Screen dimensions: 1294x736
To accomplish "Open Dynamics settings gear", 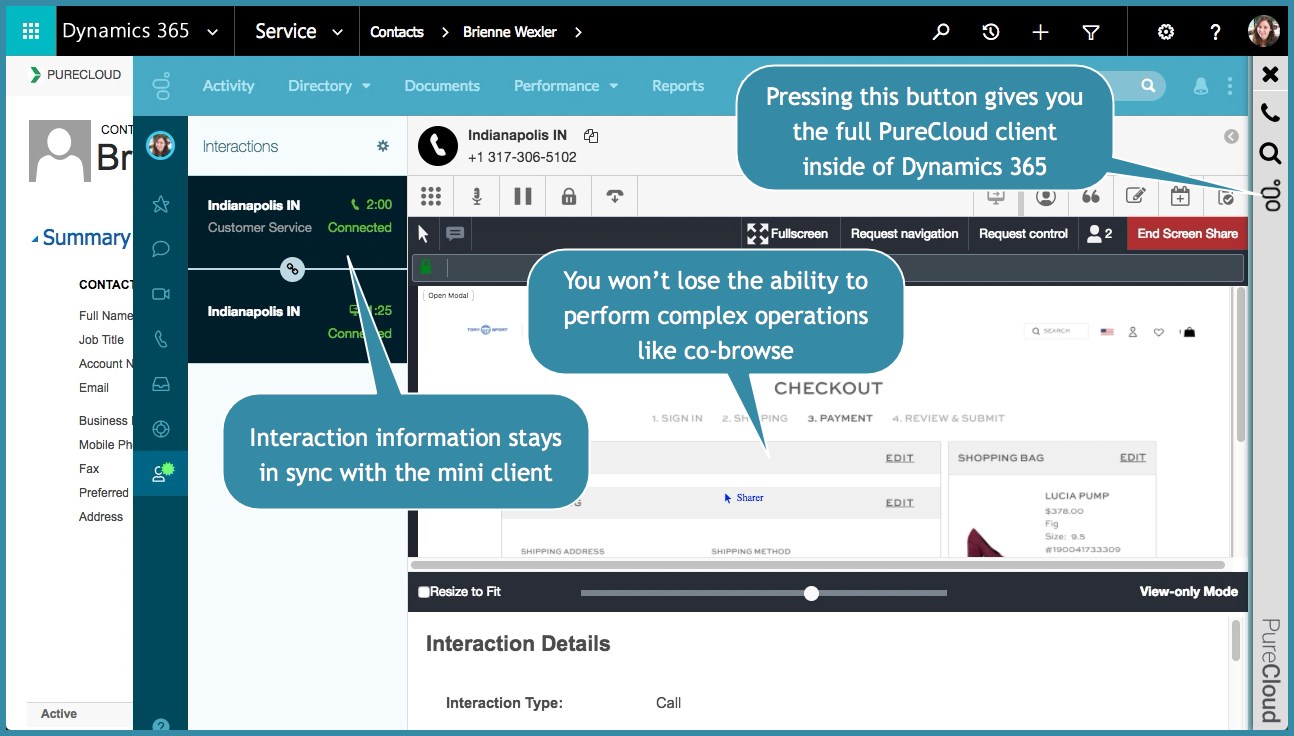I will click(1166, 32).
